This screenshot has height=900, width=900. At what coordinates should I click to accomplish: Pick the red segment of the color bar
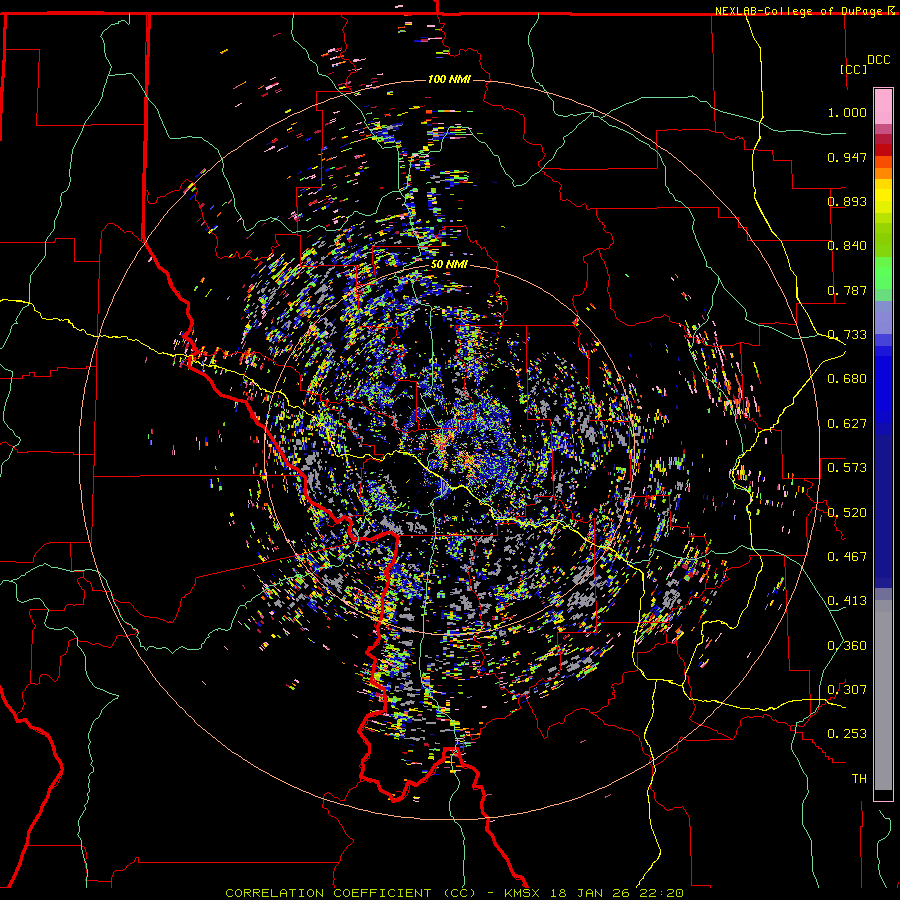pos(883,149)
